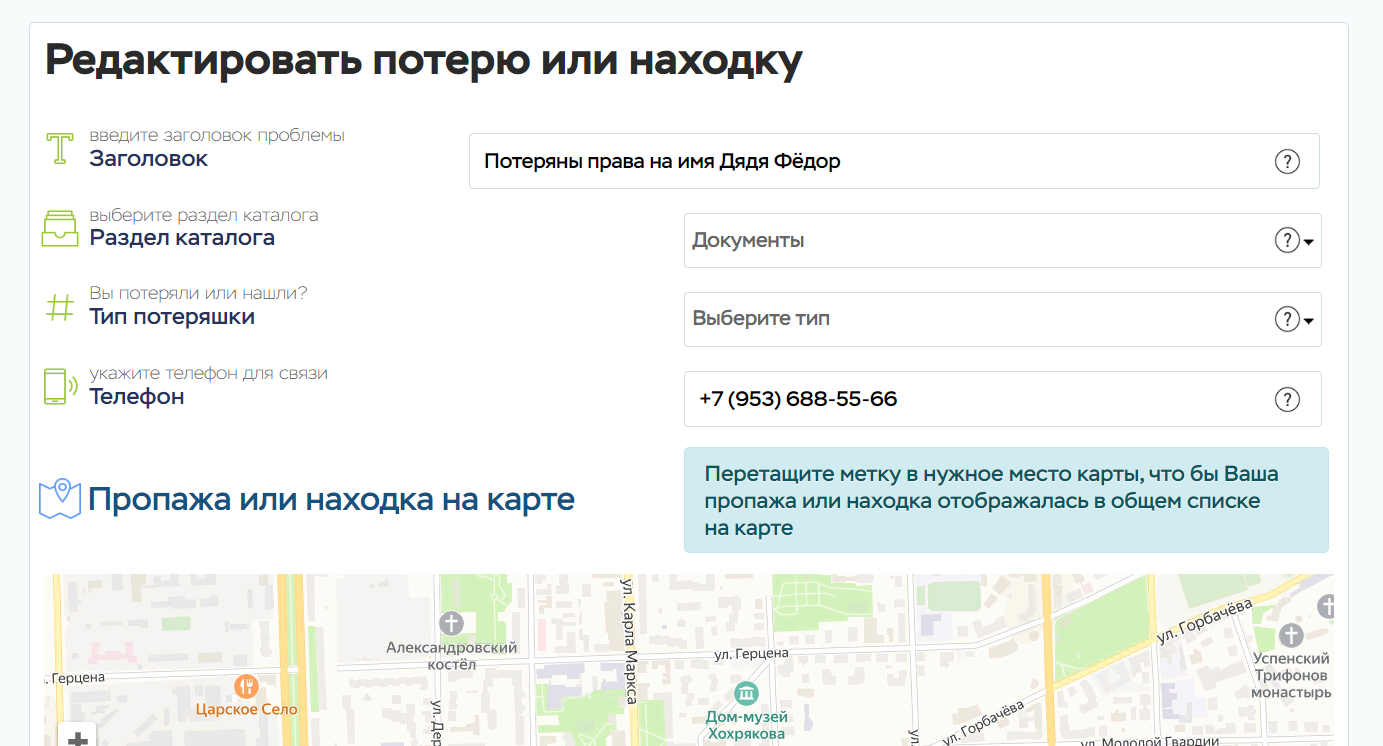This screenshot has height=746, width=1383.
Task: Click the help icon in the Выберите тип field
Action: point(1286,320)
